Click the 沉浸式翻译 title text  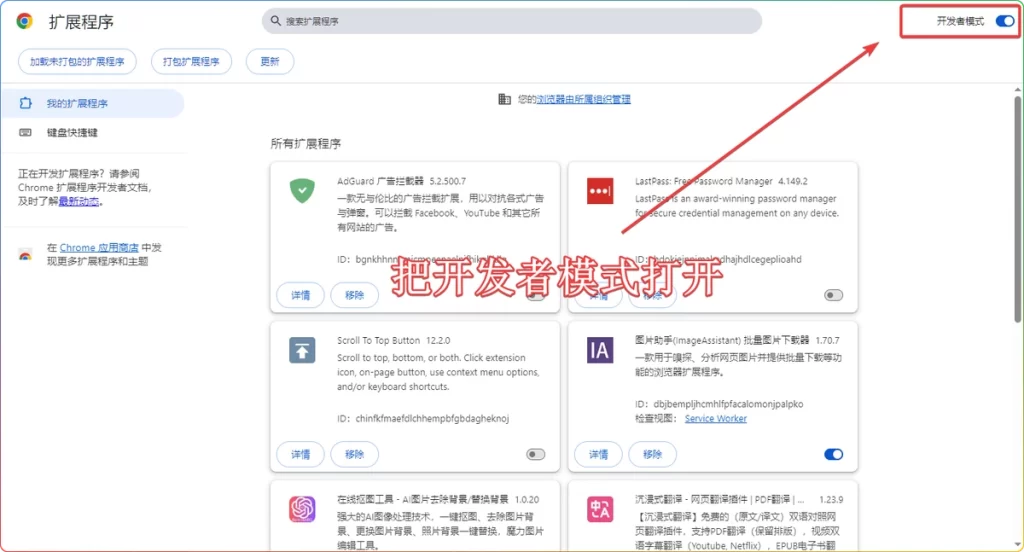coord(720,500)
